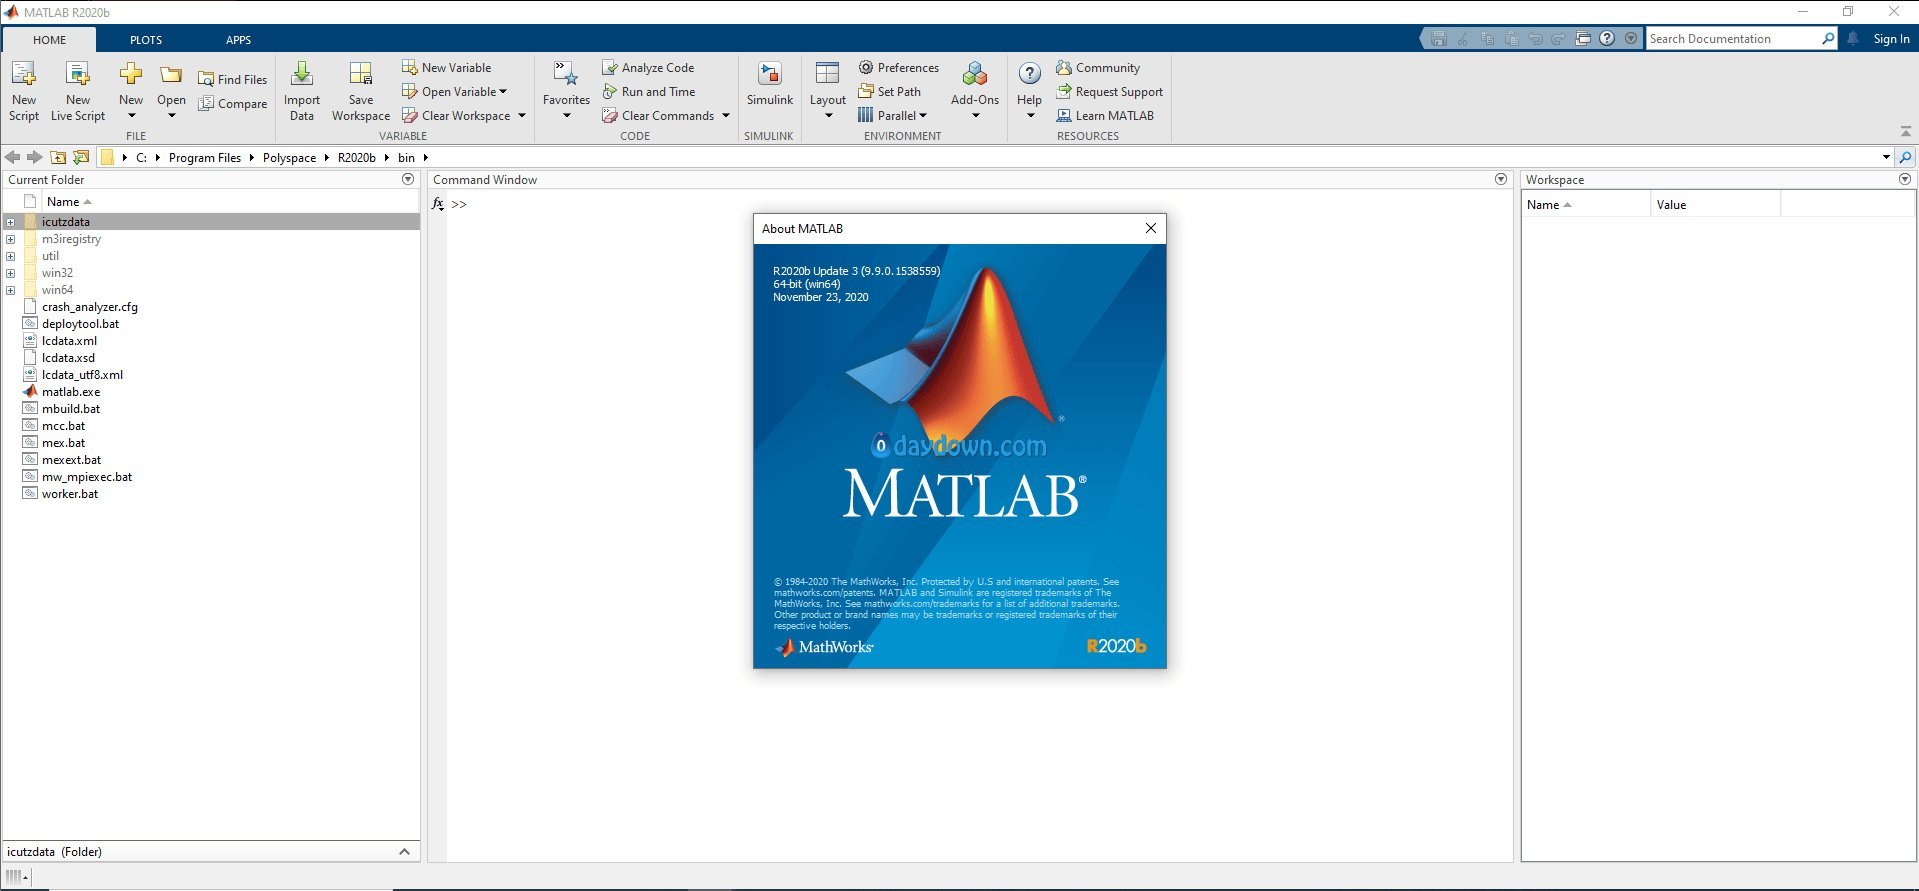Click Polyspace in the path bar
The height and width of the screenshot is (891, 1919).
[x=289, y=157]
